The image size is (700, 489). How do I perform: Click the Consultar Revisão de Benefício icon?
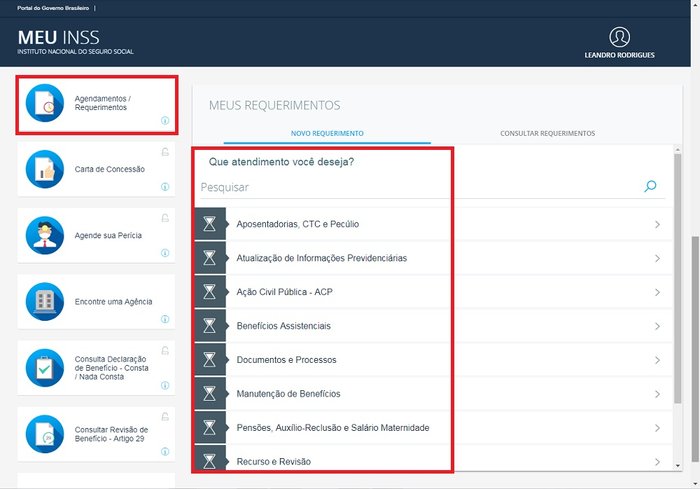pos(45,434)
